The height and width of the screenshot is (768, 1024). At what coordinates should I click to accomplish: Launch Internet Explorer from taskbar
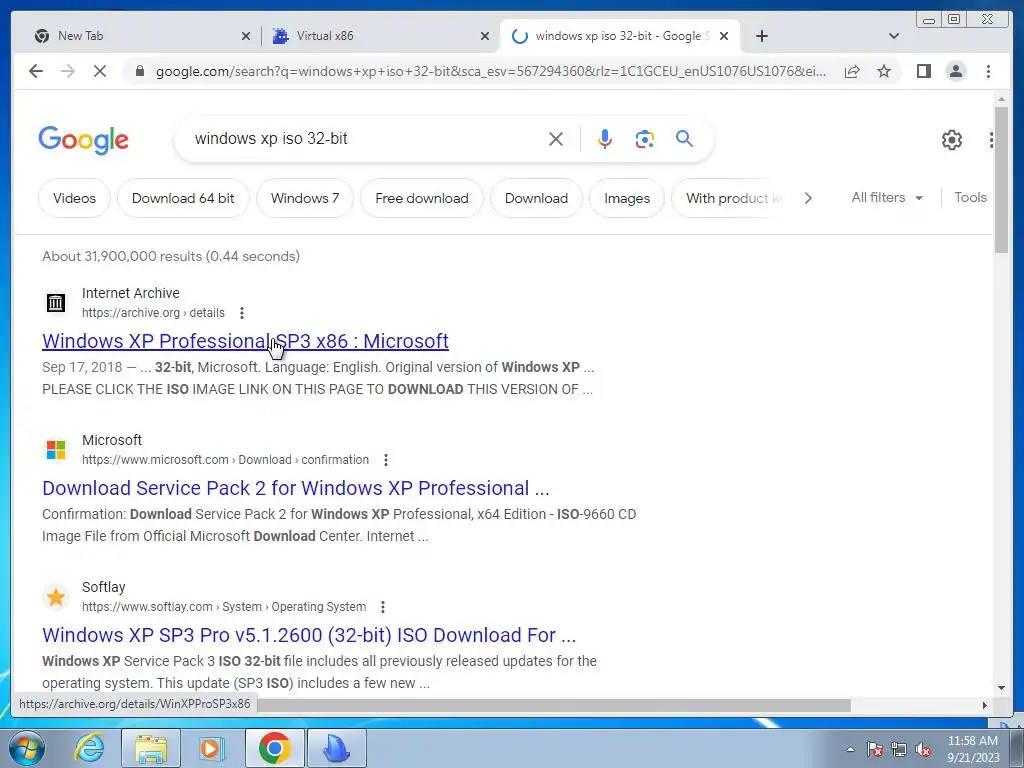tap(89, 748)
